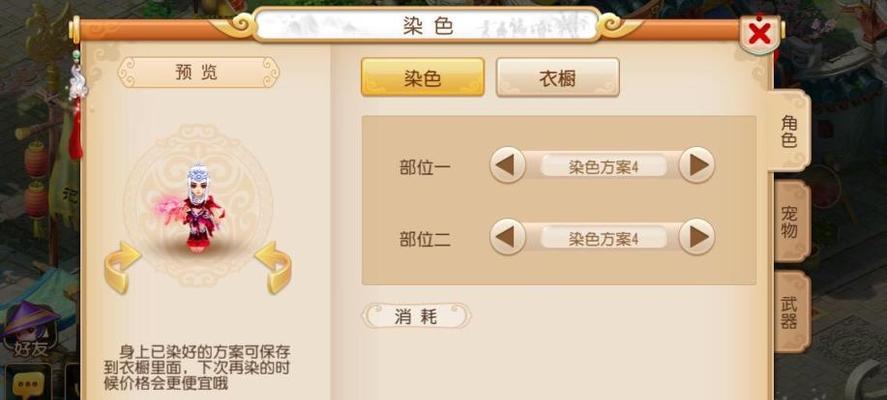Screen dimensions: 887x400
Task: Click the 消耗 cost label
Action: click(416, 316)
